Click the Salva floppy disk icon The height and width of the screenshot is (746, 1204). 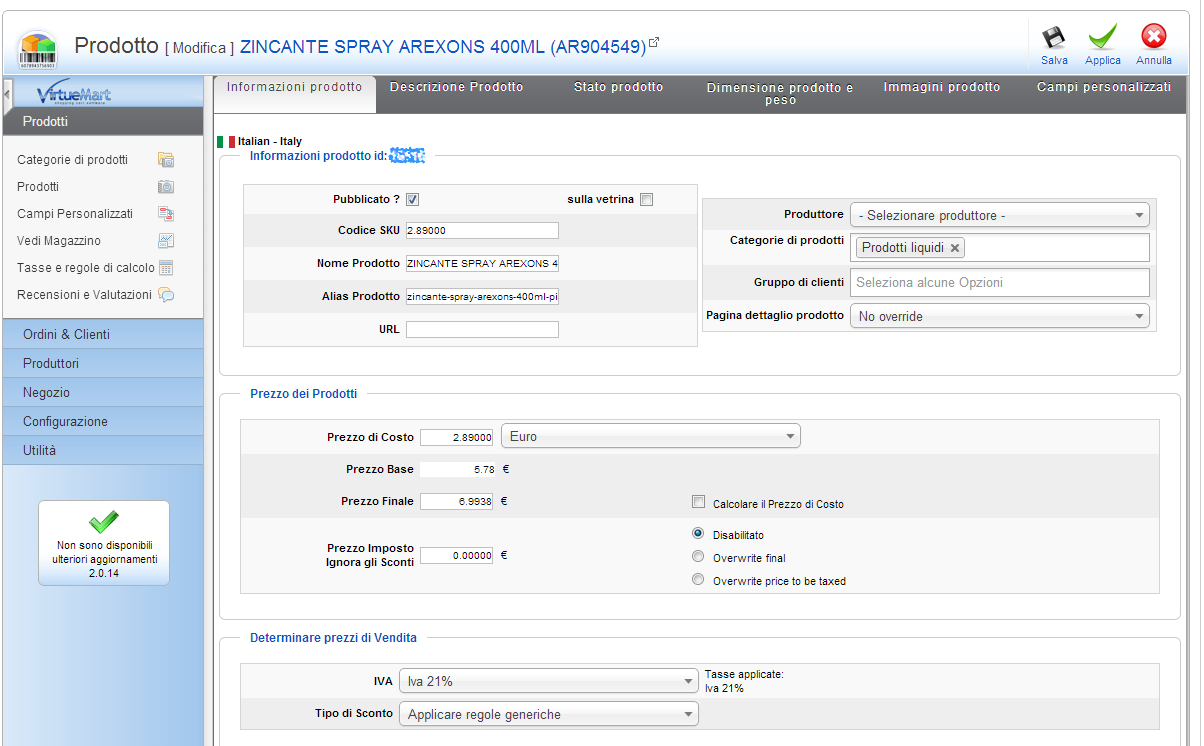coord(1054,38)
